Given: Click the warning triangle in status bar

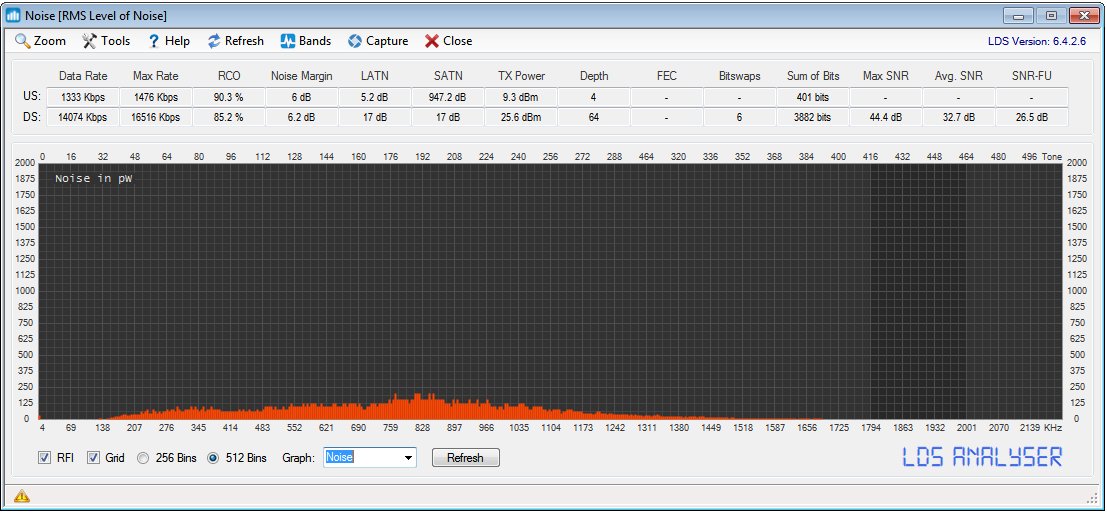Looking at the screenshot, I should point(21,496).
